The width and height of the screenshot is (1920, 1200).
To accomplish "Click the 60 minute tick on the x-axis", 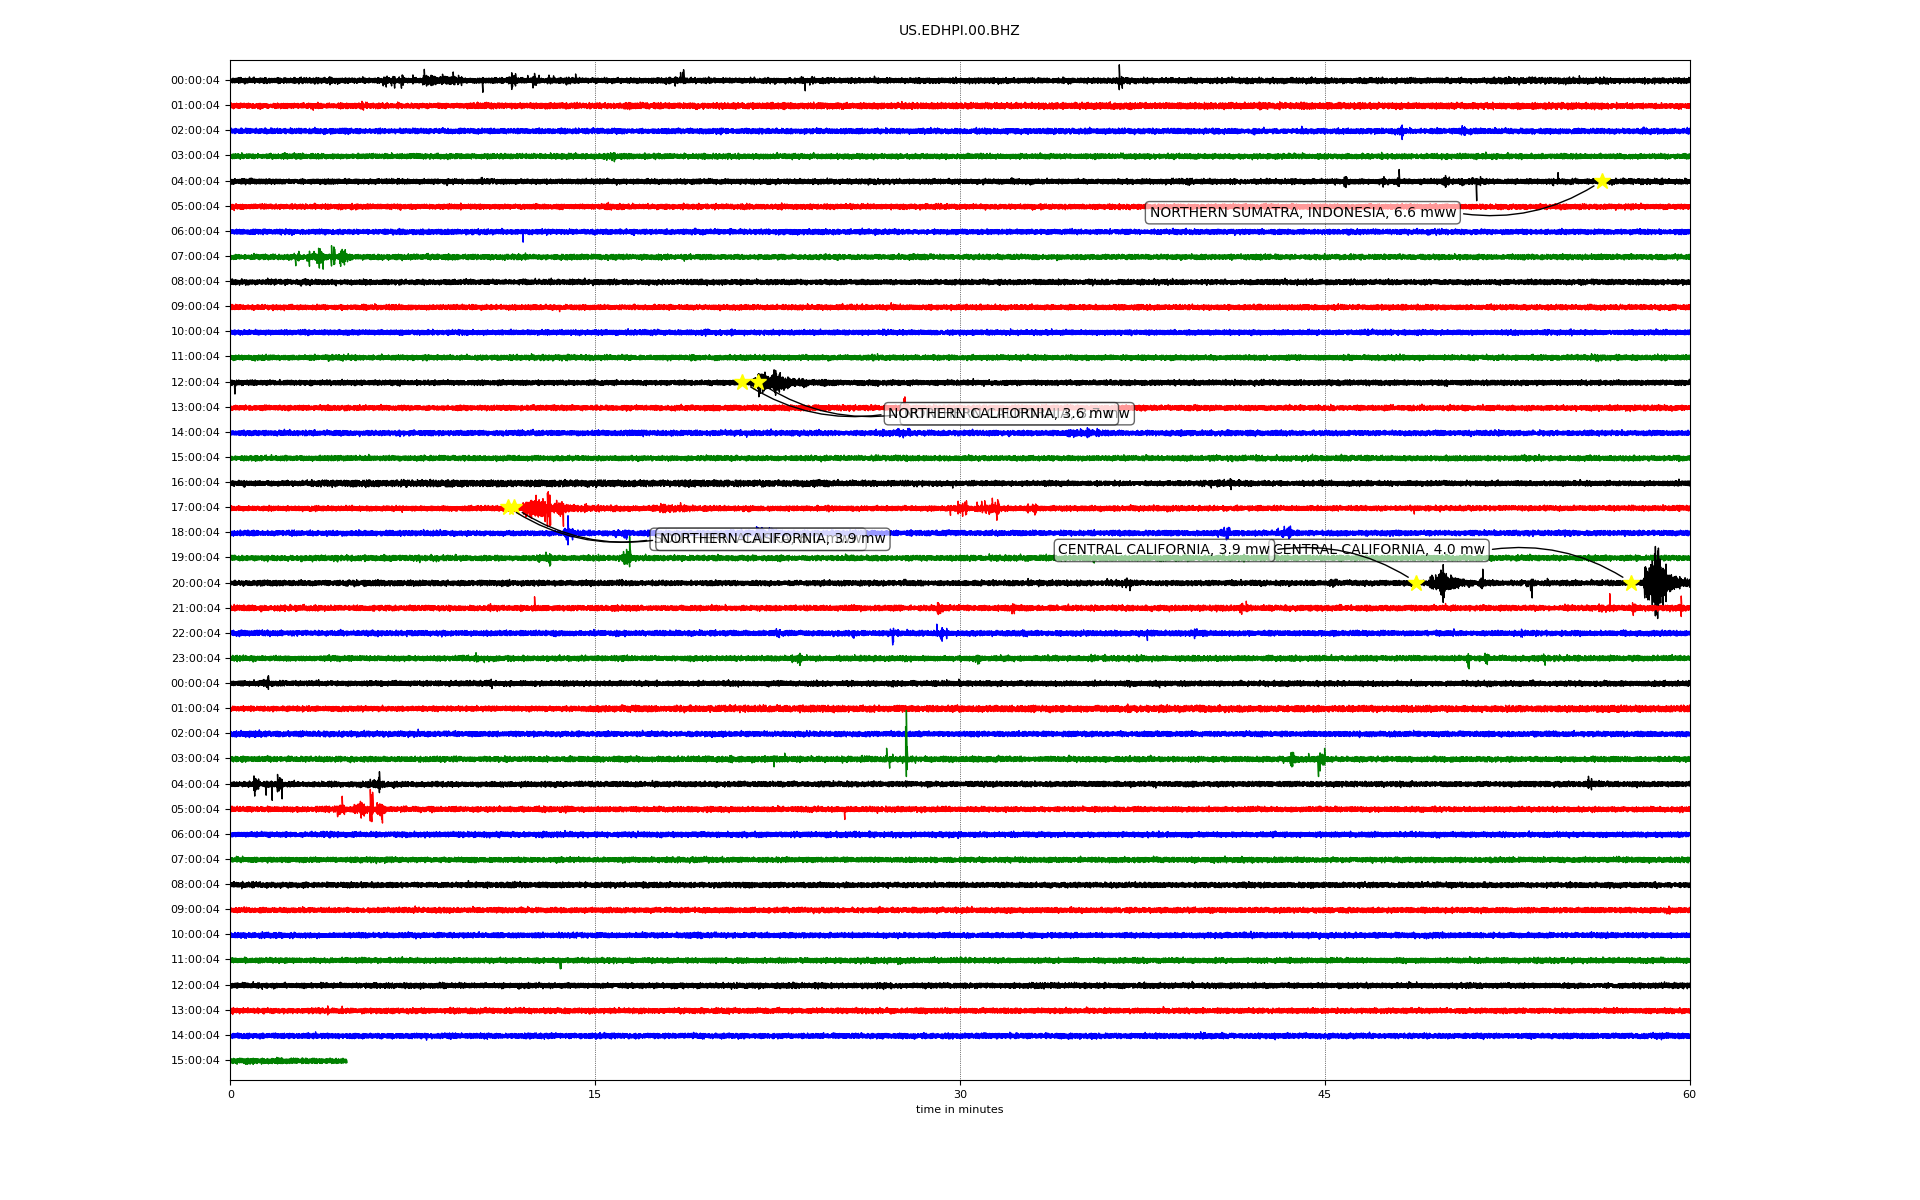I will point(1689,1094).
